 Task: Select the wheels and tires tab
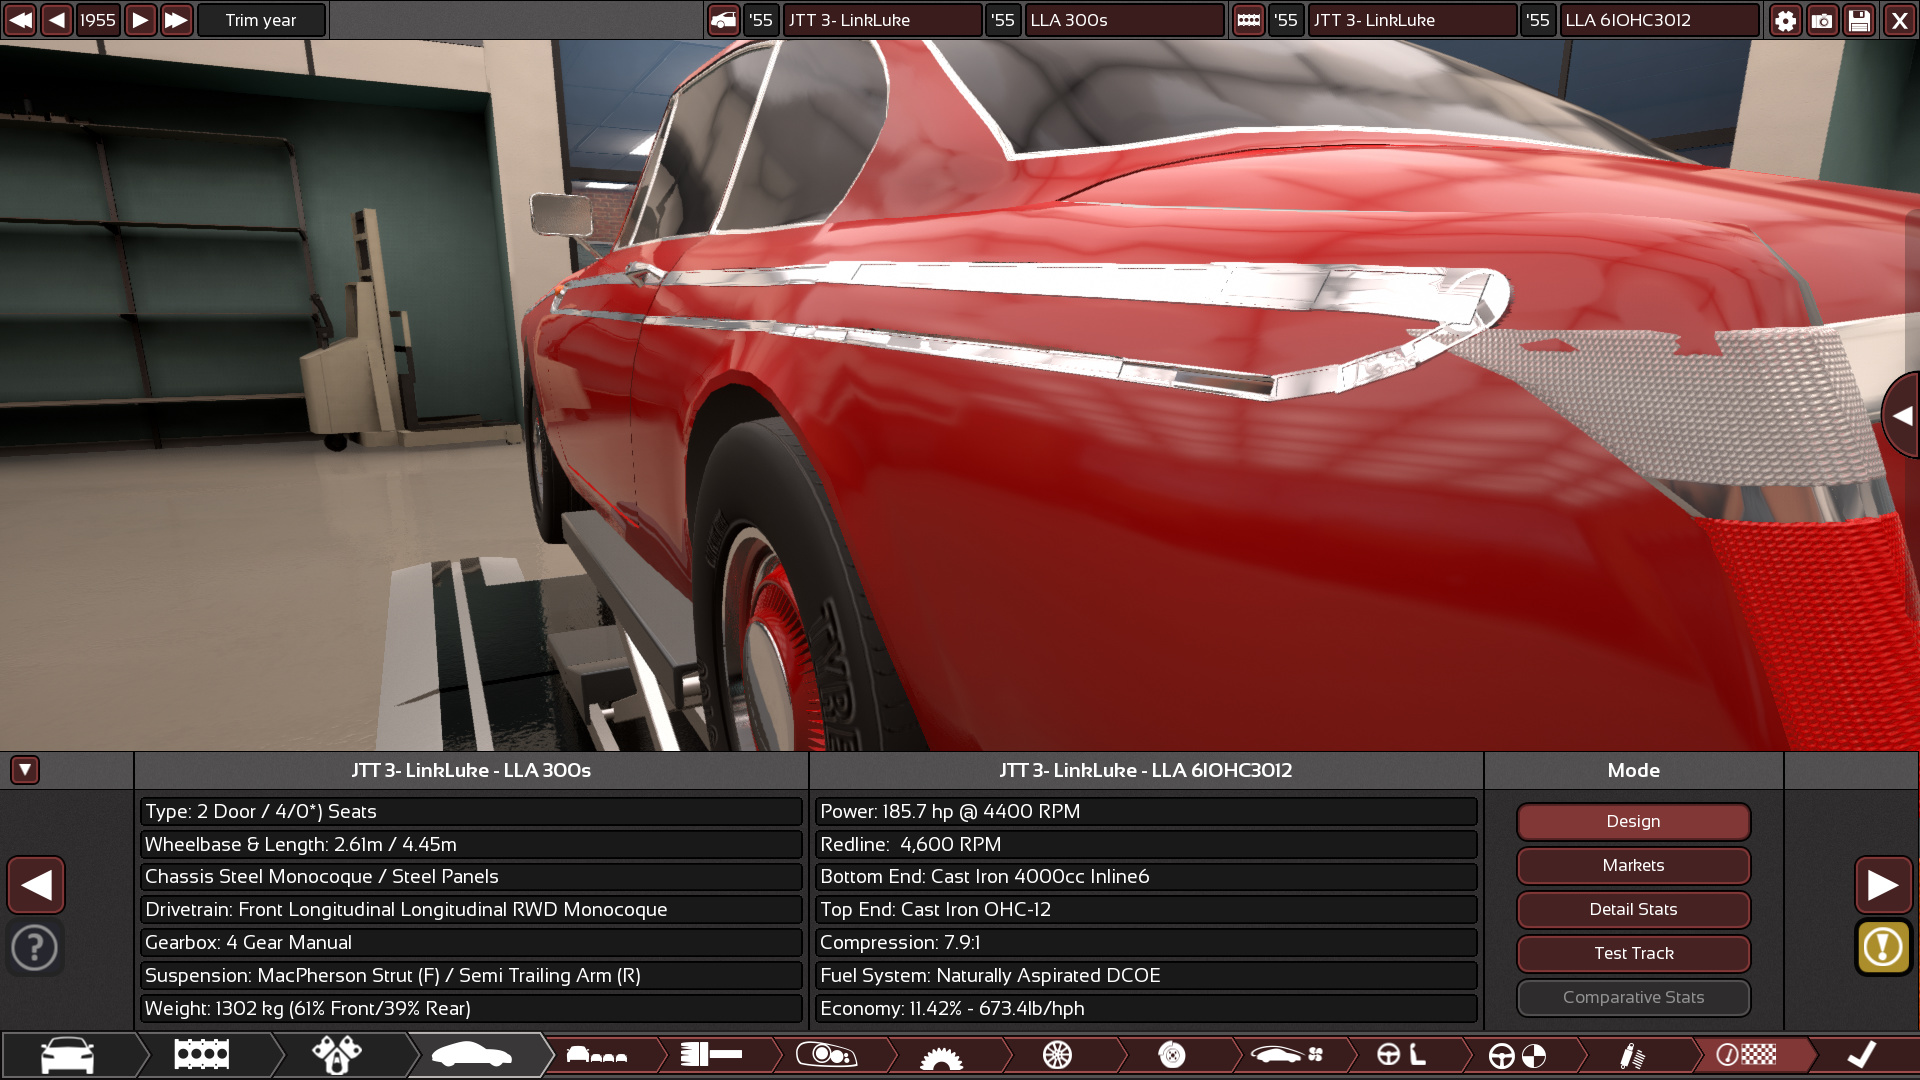coord(1057,1055)
